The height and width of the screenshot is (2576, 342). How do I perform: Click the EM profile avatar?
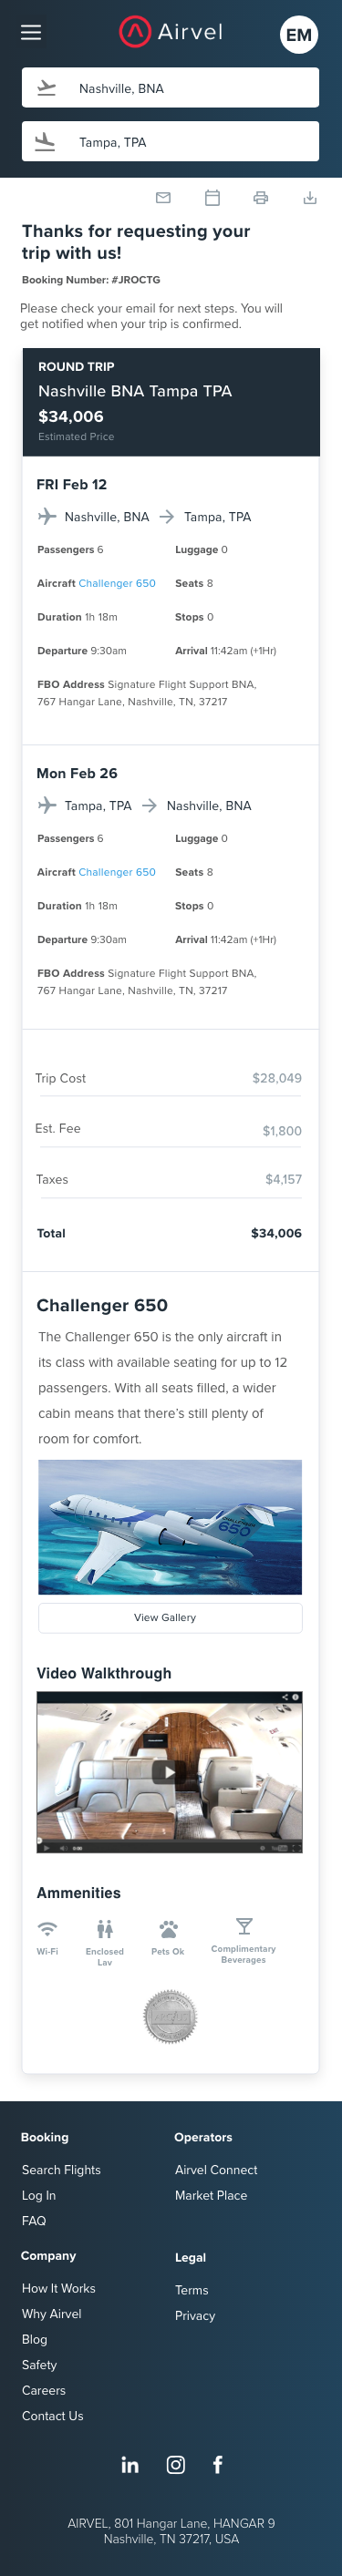point(298,35)
